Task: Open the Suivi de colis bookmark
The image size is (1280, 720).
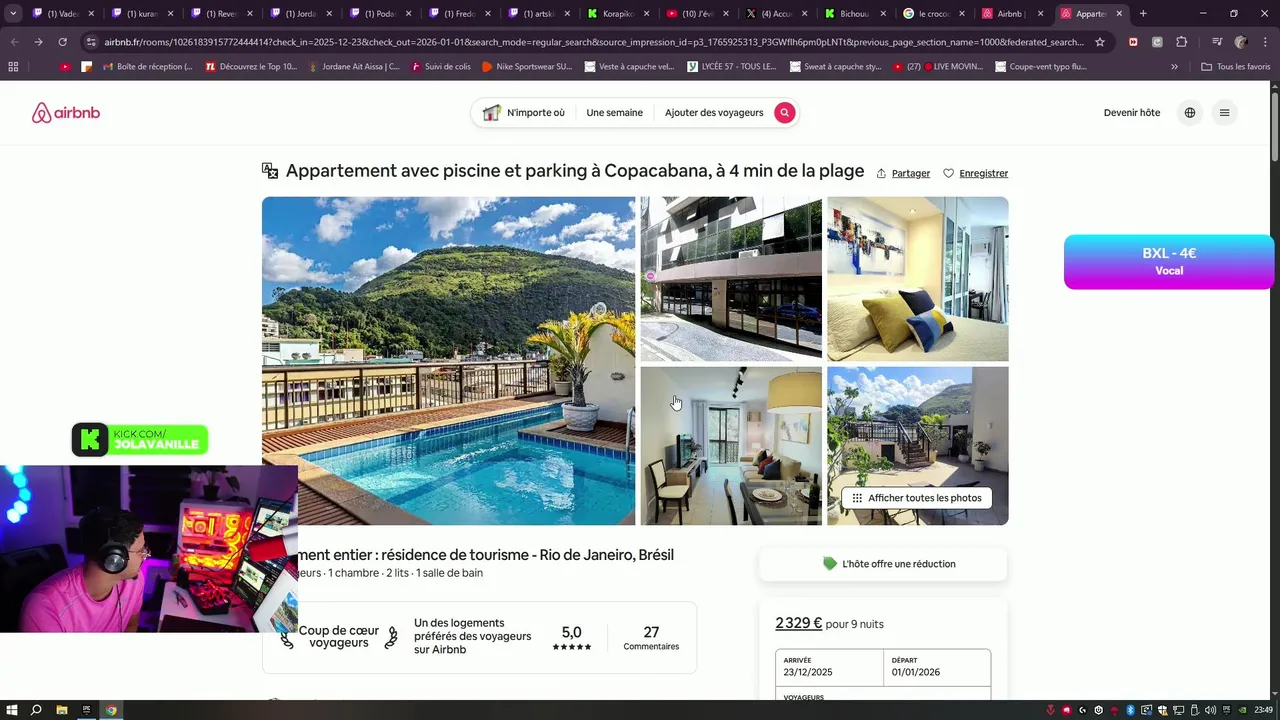Action: point(439,66)
